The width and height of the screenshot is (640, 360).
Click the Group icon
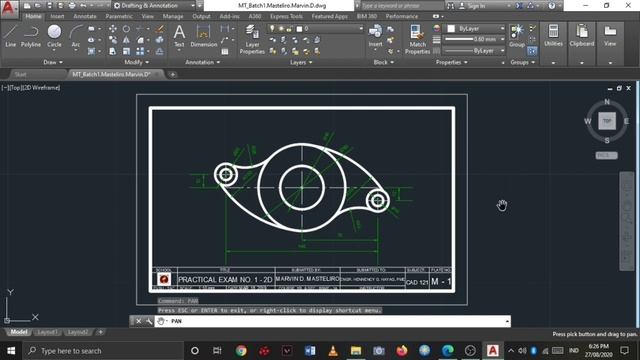517,36
